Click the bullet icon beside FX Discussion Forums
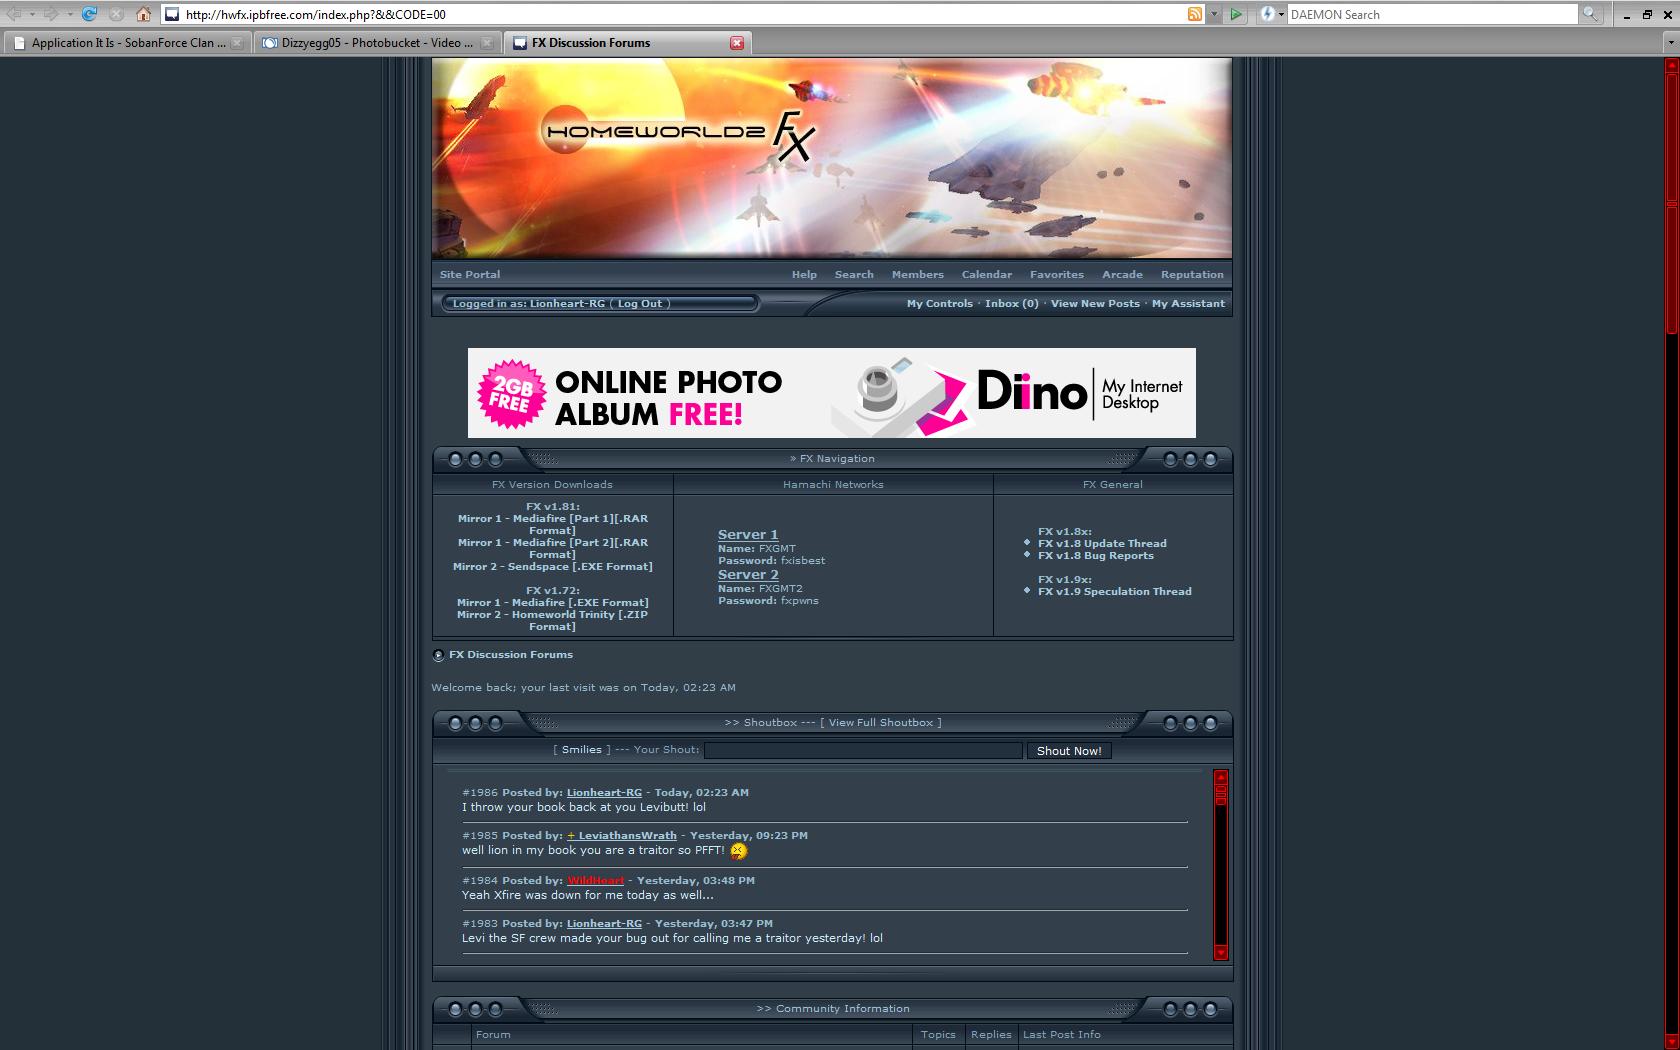This screenshot has width=1680, height=1050. [438, 655]
